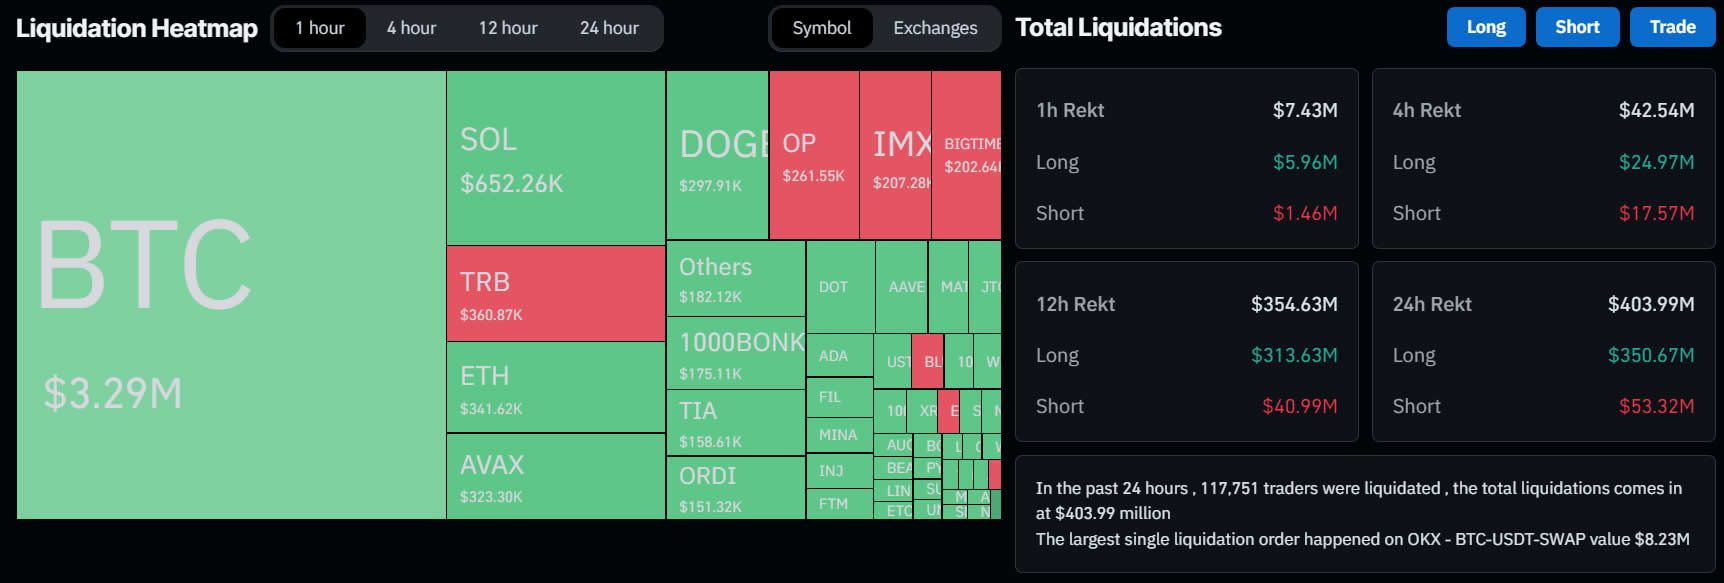Select the AVAX heatmap tile

556,477
